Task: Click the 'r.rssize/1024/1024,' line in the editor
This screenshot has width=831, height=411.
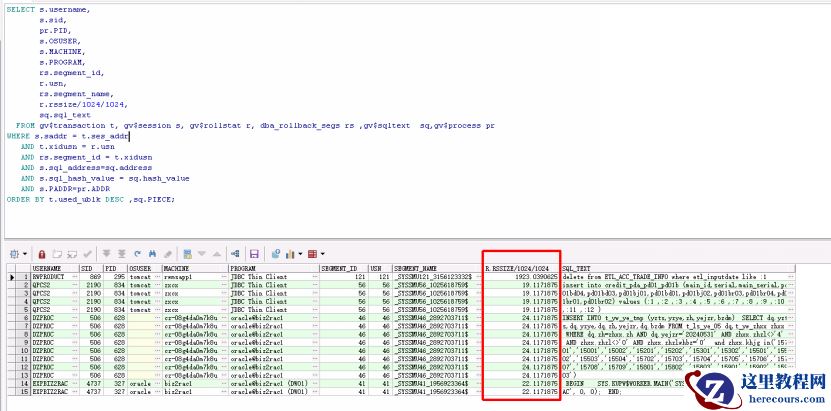Action: [x=84, y=104]
